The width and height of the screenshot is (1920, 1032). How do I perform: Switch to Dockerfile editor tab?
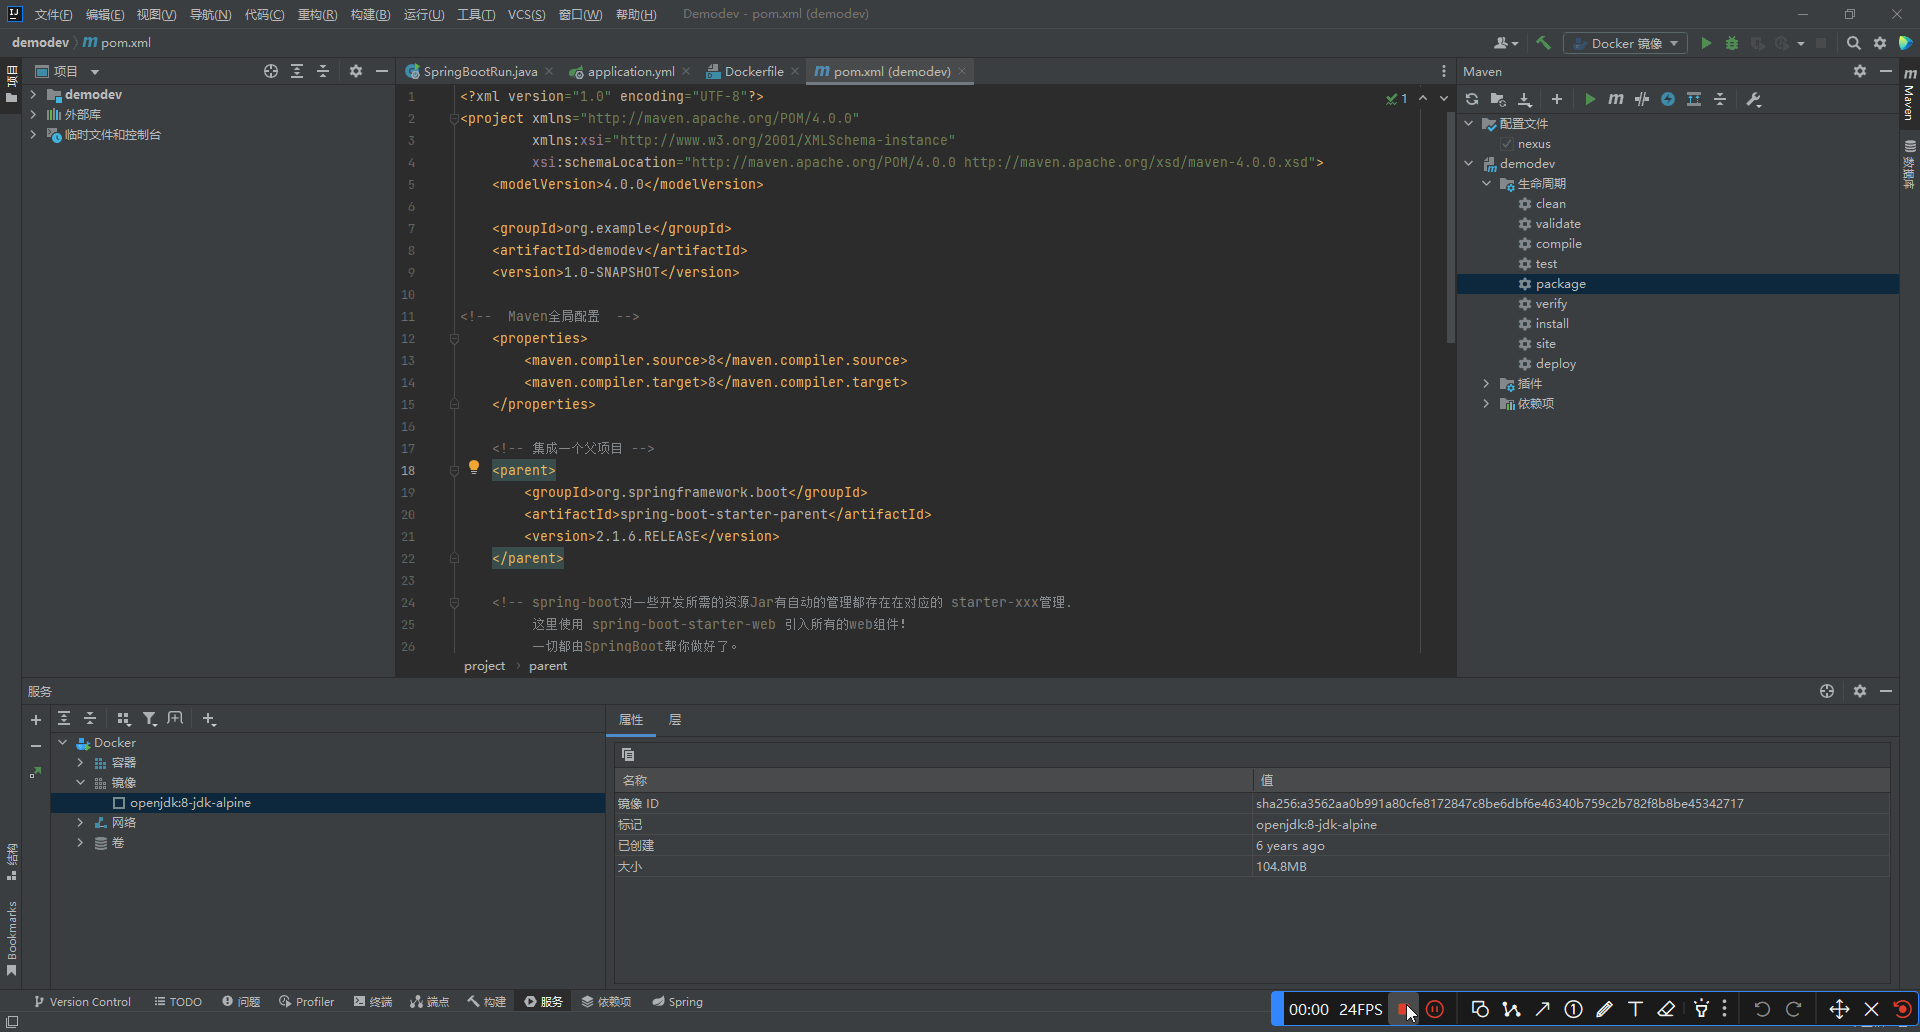[754, 71]
